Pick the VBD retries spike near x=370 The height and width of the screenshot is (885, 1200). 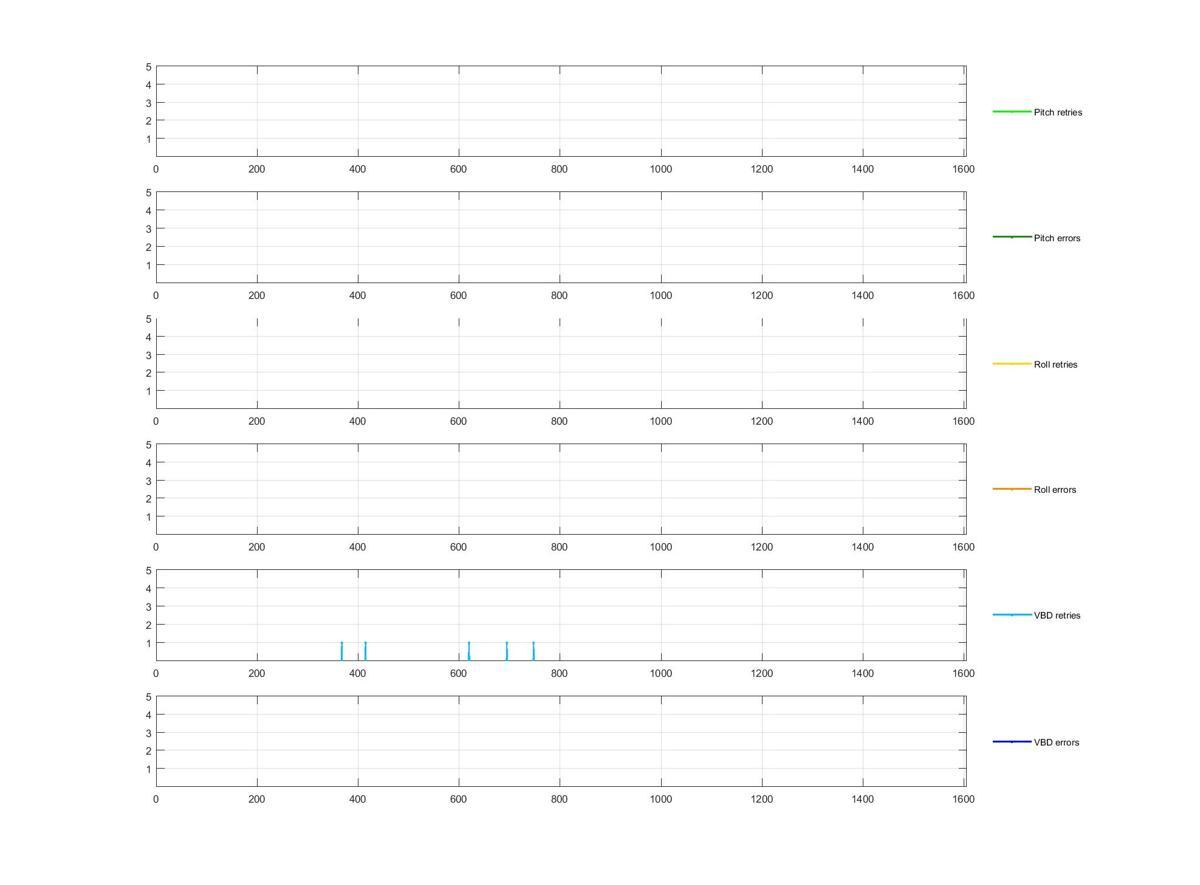[342, 651]
